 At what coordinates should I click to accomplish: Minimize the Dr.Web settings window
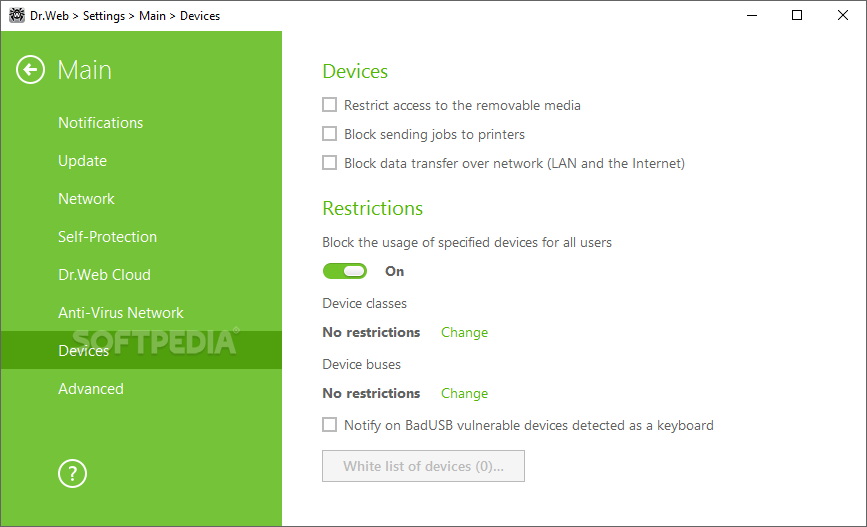[751, 15]
